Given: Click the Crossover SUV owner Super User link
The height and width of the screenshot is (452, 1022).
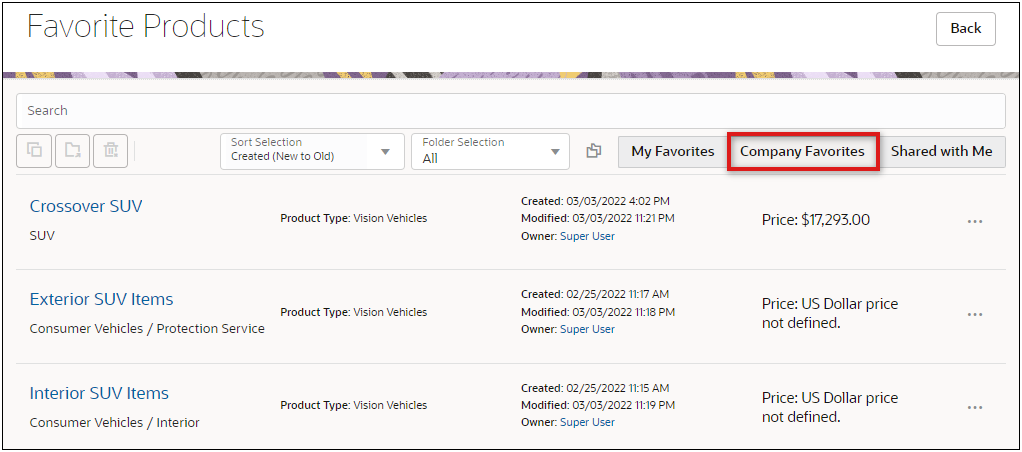Looking at the screenshot, I should pos(587,236).
